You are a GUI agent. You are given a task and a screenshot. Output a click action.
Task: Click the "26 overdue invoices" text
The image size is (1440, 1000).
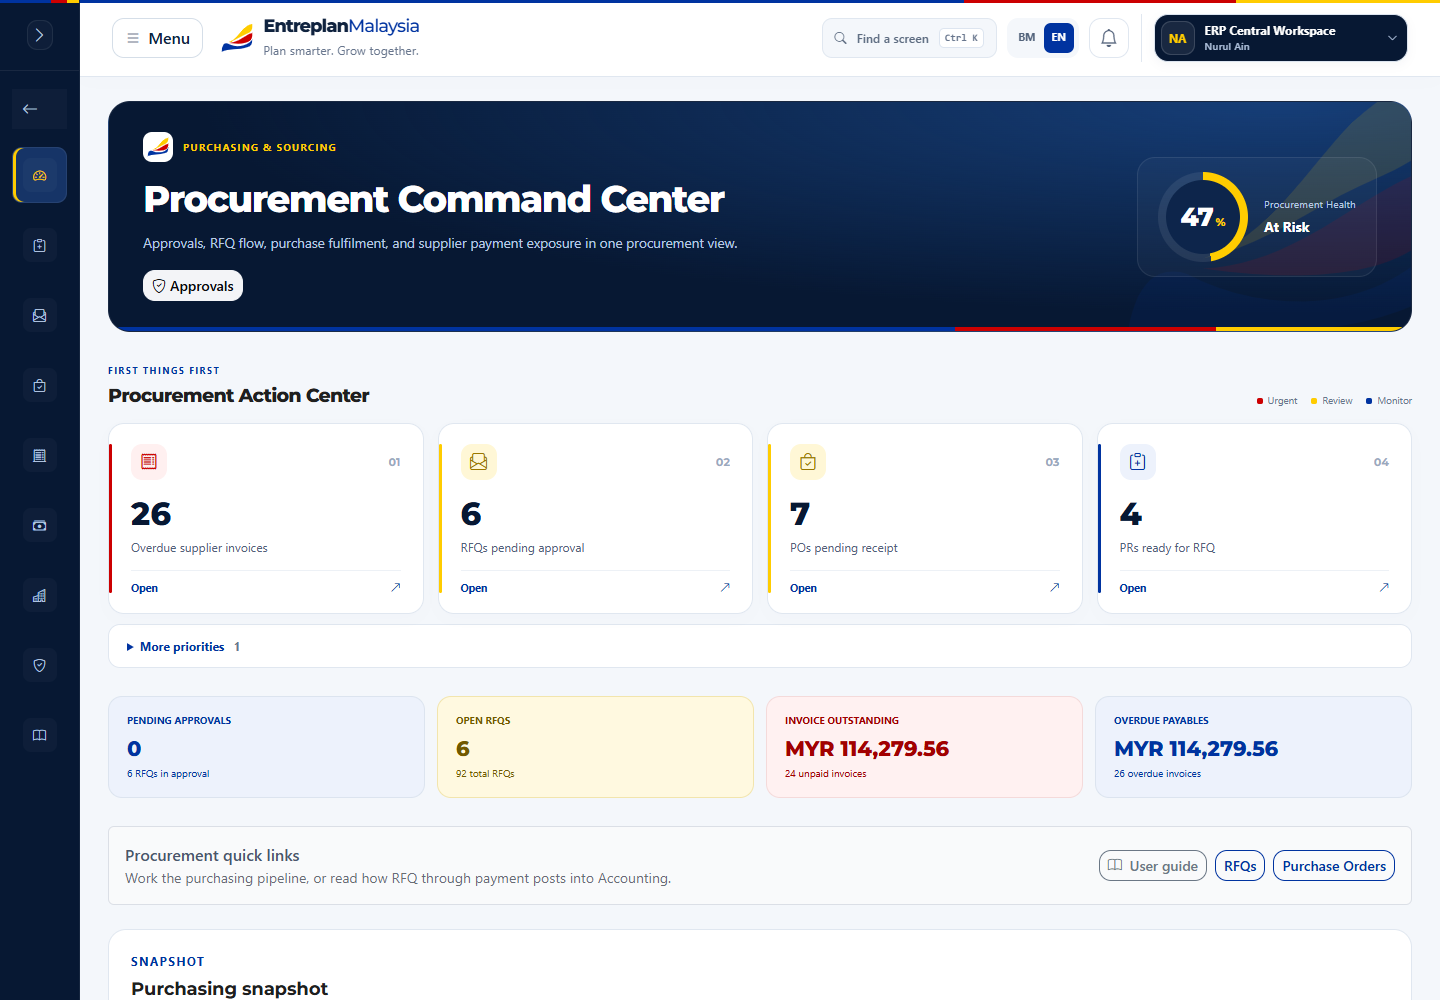(1157, 774)
